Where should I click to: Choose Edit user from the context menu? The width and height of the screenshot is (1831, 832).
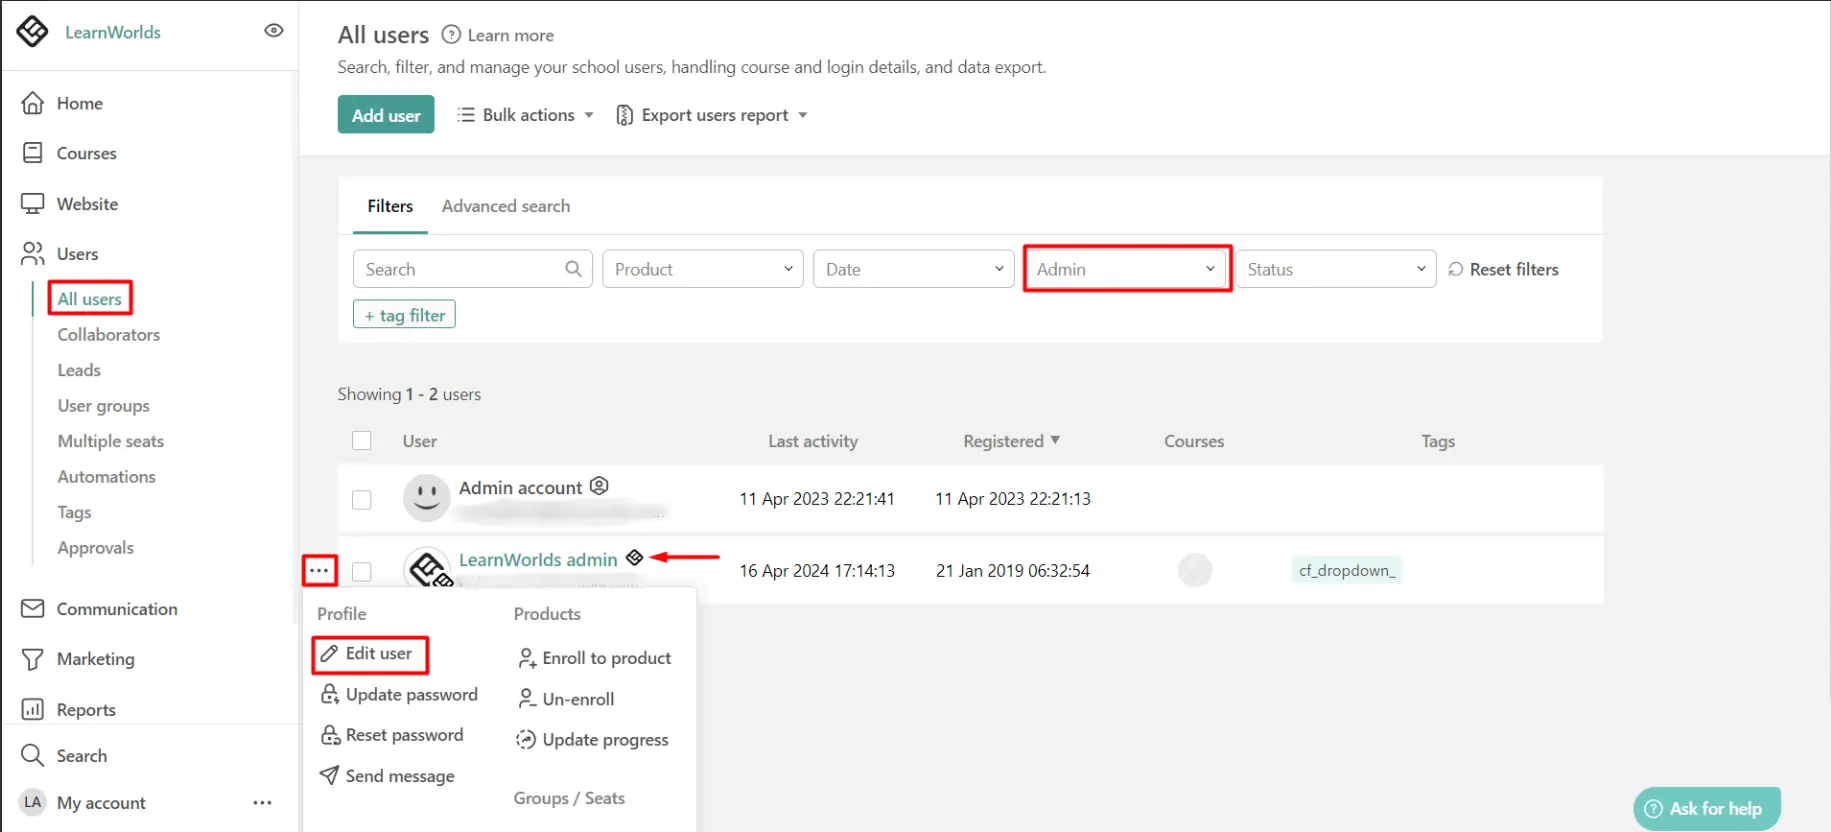tap(370, 654)
